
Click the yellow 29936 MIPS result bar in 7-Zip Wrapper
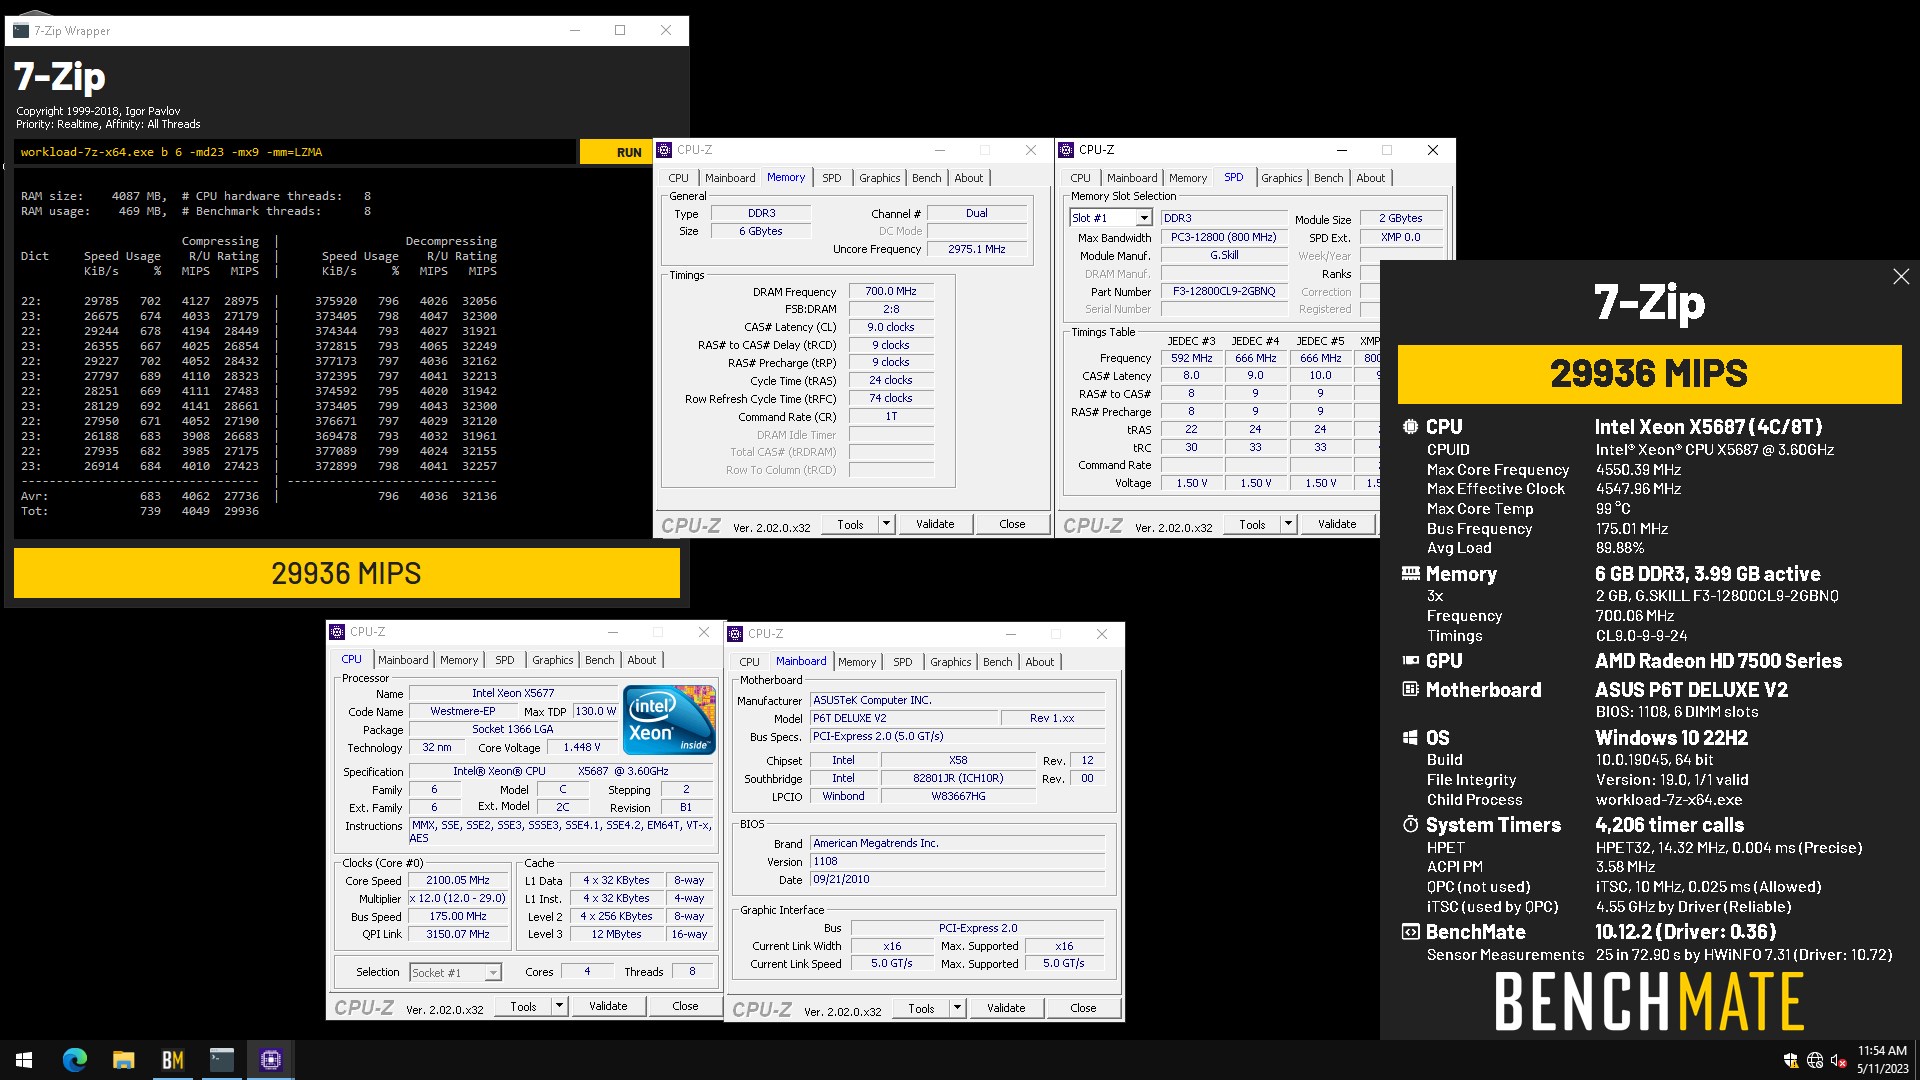(x=346, y=573)
